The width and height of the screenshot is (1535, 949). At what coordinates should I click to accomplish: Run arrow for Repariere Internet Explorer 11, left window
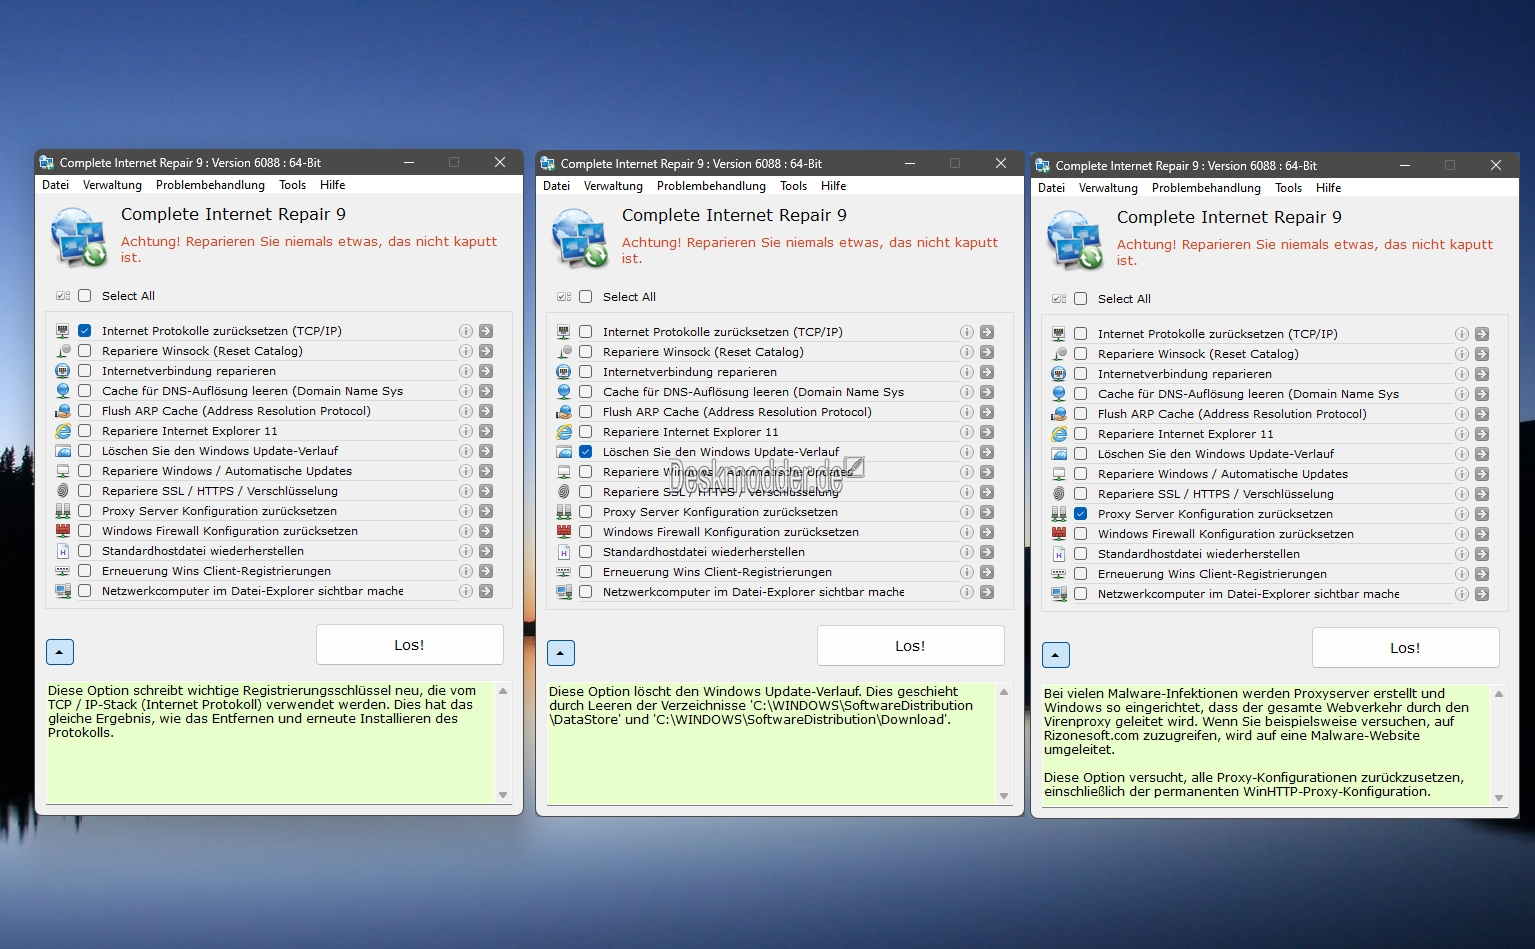486,431
